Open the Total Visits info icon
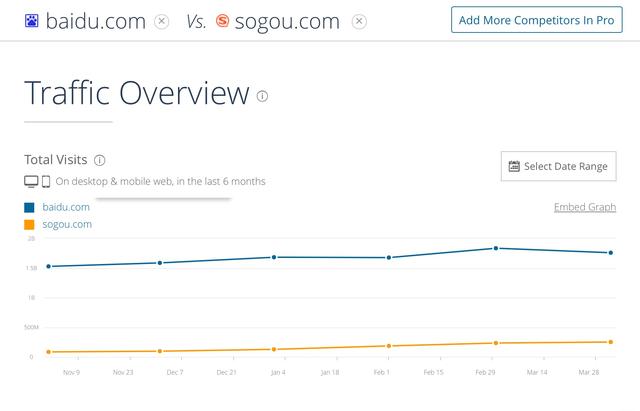This screenshot has height=411, width=640. [99, 160]
